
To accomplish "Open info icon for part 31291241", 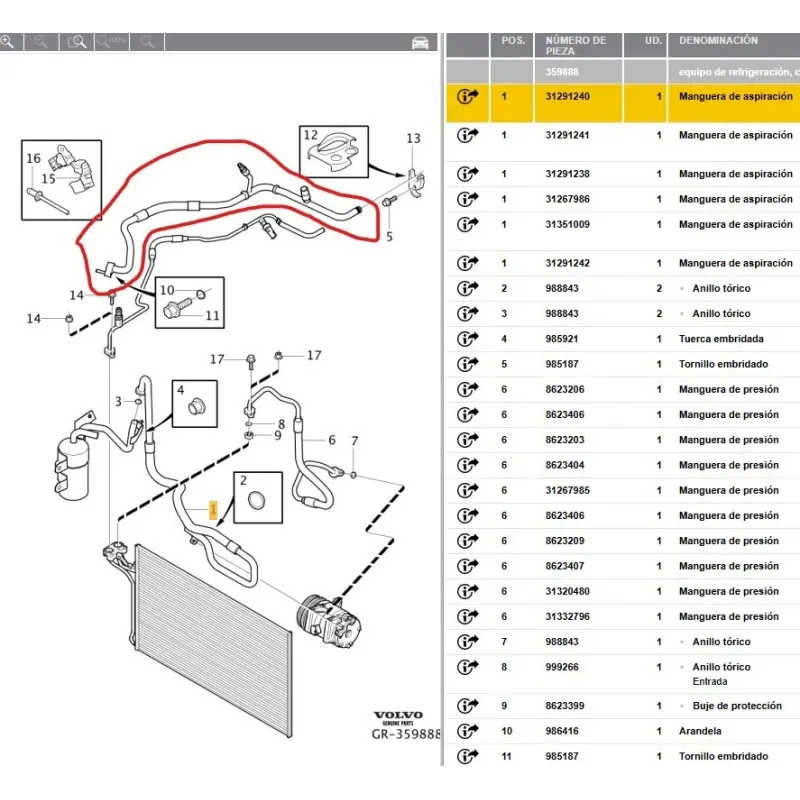I will [x=467, y=135].
